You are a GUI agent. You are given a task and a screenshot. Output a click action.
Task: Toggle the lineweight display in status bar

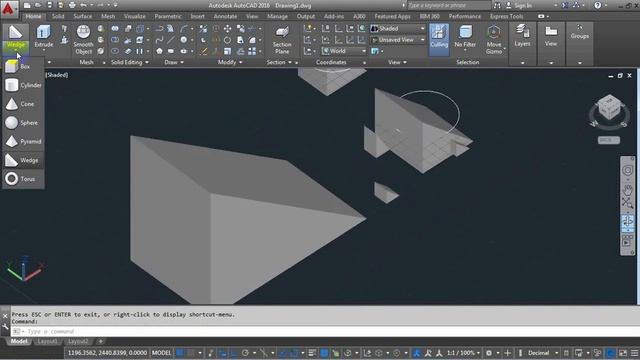312,353
